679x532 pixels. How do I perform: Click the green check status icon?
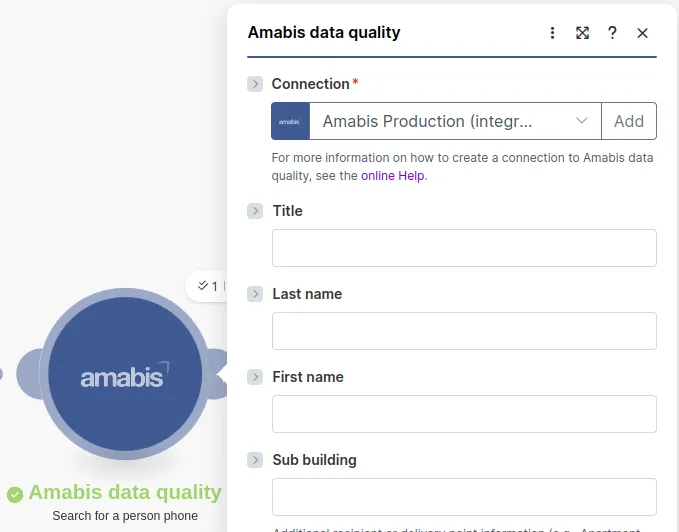point(15,494)
